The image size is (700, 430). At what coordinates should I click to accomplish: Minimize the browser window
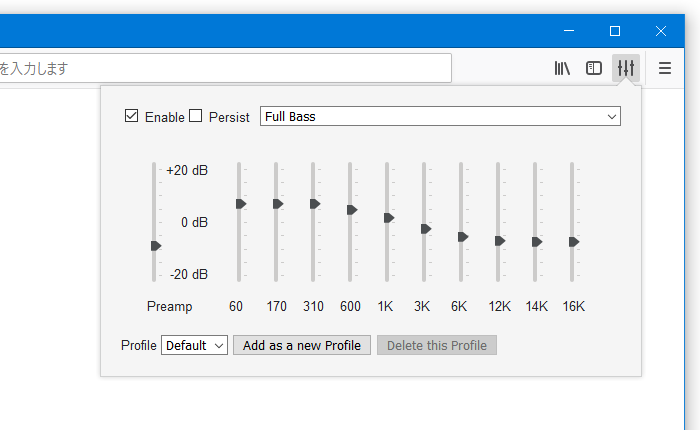coord(569,31)
